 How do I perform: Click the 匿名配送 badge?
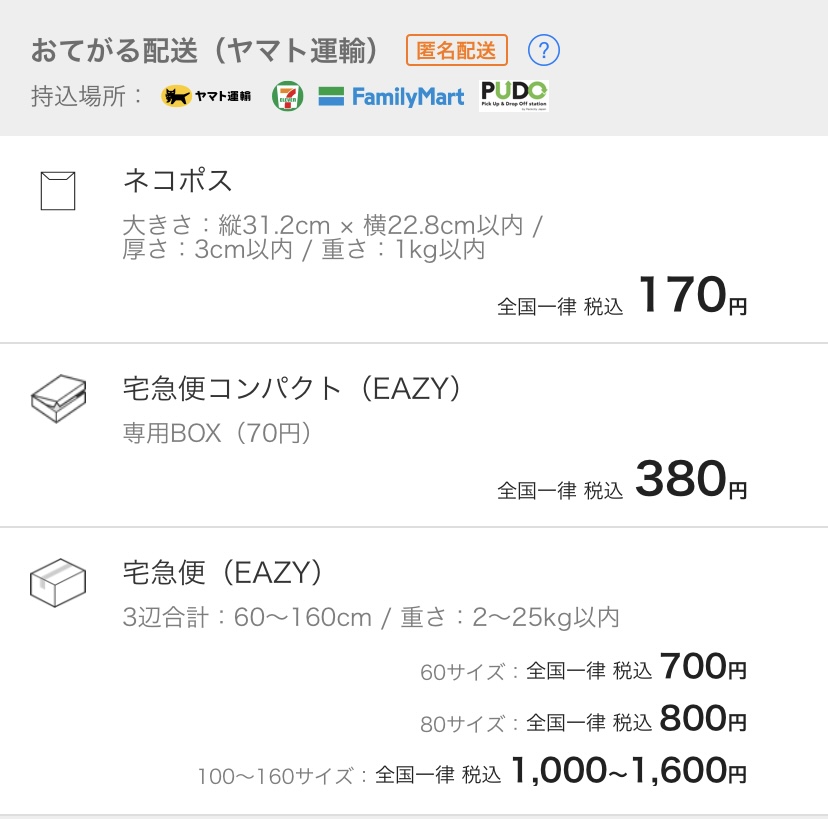[x=456, y=47]
